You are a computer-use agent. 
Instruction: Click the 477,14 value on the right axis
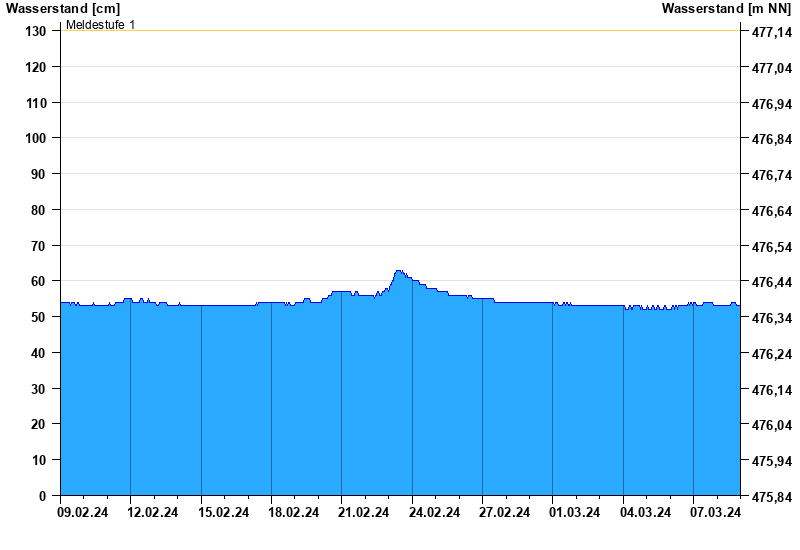point(768,32)
